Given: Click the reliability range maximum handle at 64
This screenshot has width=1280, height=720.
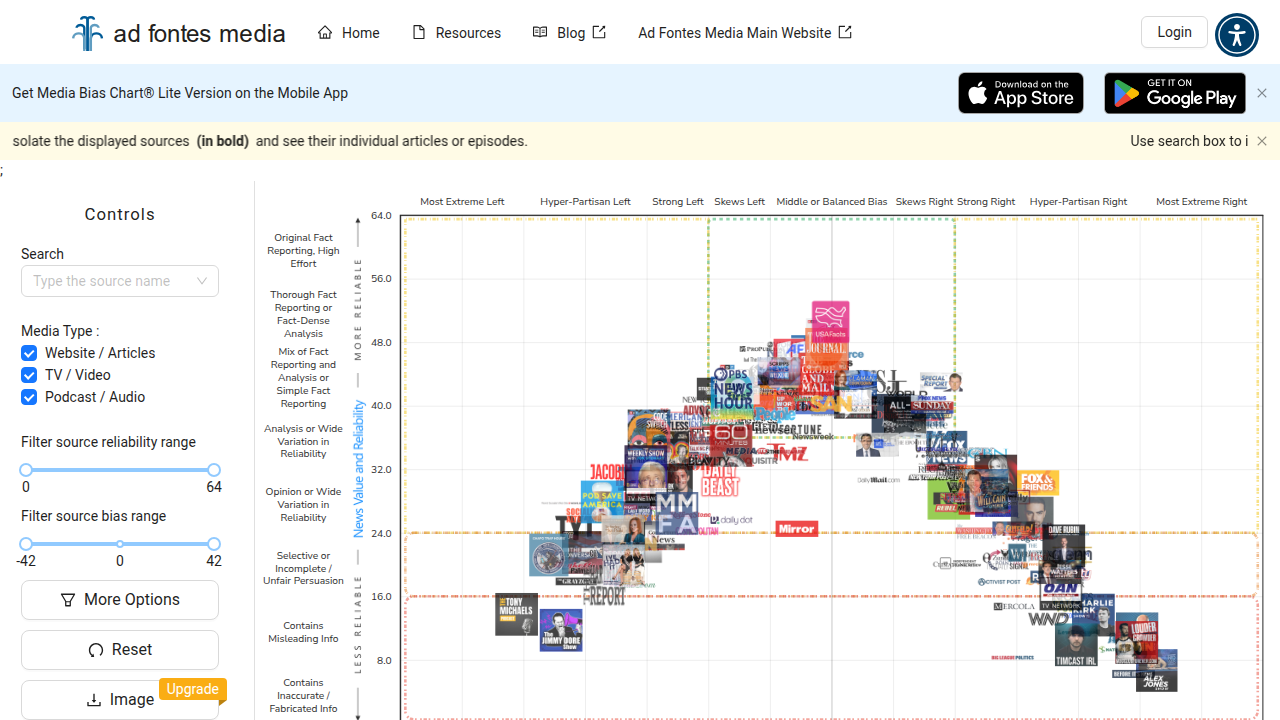Looking at the screenshot, I should pyautogui.click(x=214, y=470).
